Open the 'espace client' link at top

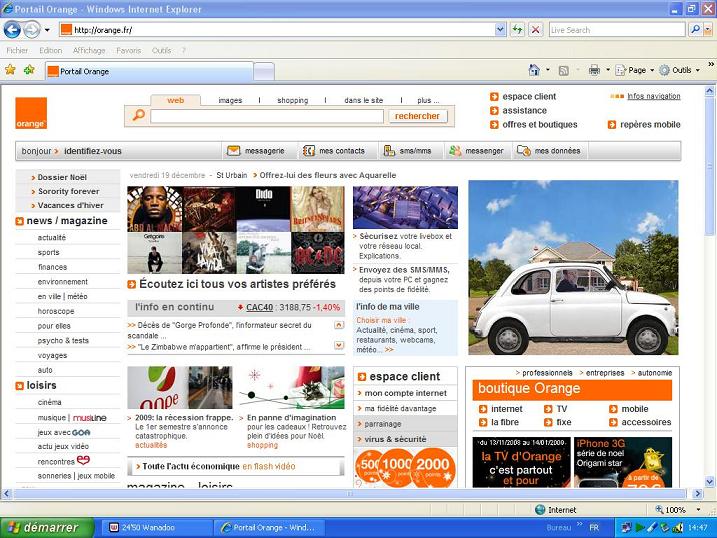529,96
